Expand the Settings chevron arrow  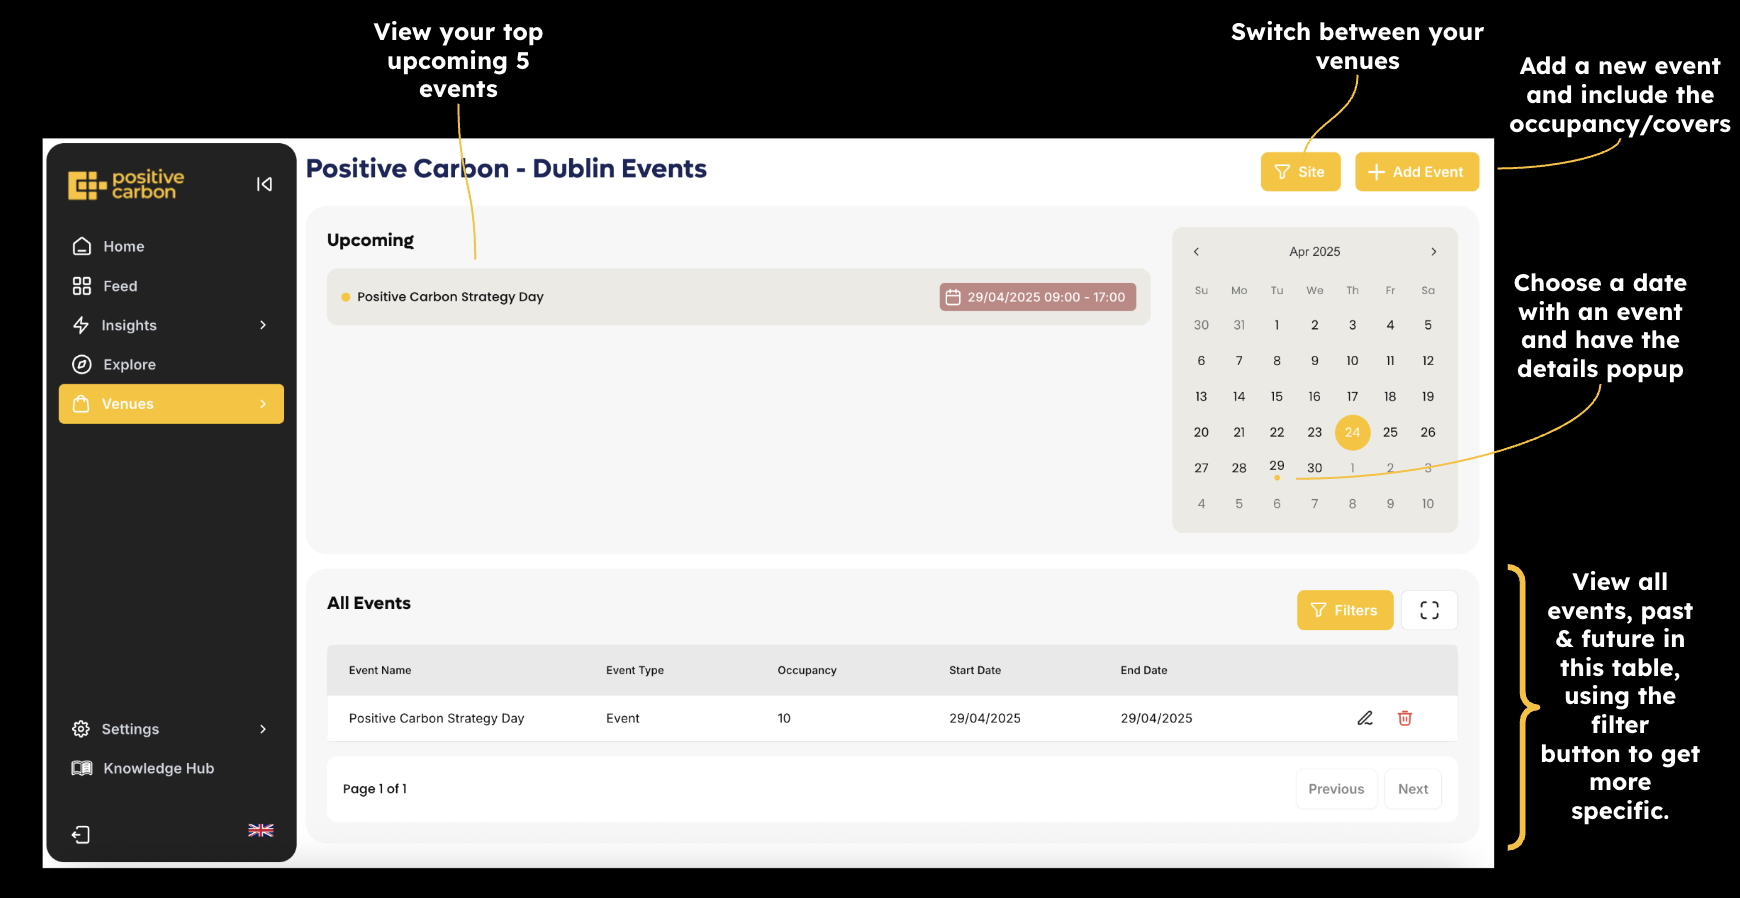coord(263,729)
